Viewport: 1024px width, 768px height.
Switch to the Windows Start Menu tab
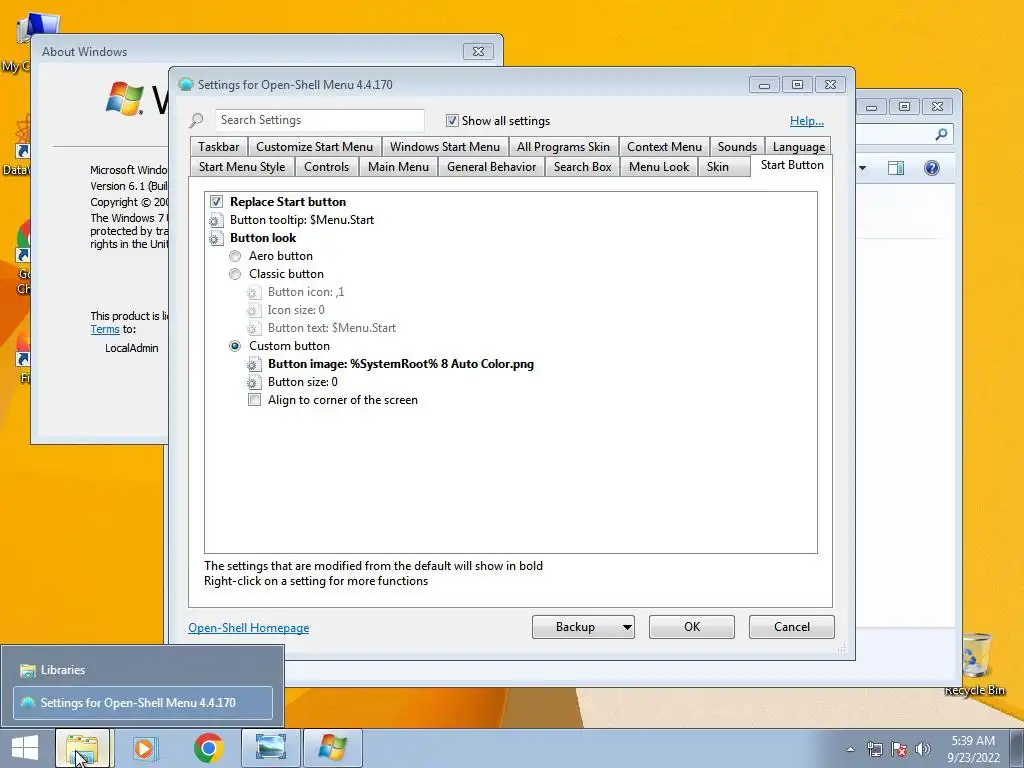(x=445, y=147)
